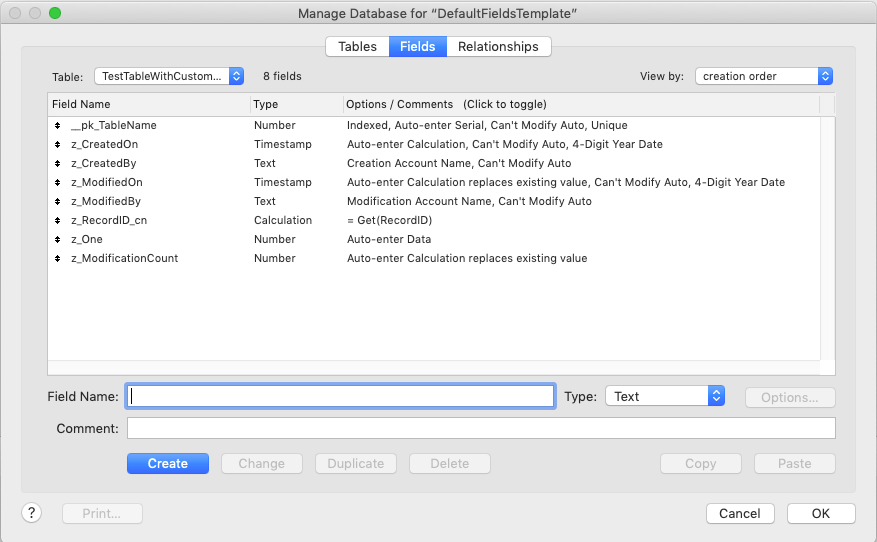877x542 pixels.
Task: Open the Table selection dropdown
Action: [x=169, y=76]
